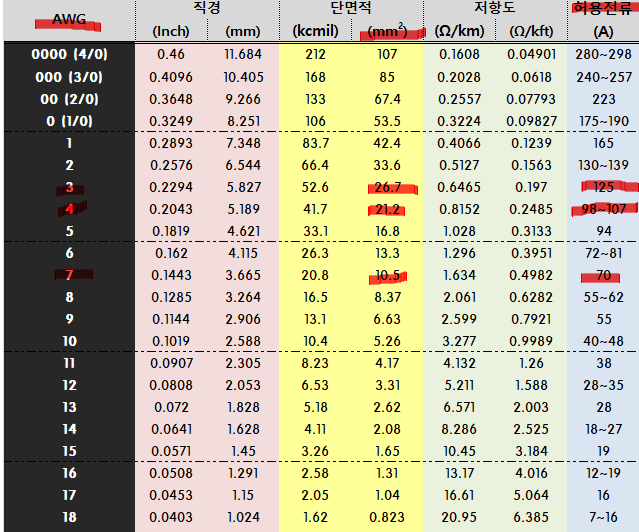
Task: Select the 21.2 area cell
Action: pos(387,209)
